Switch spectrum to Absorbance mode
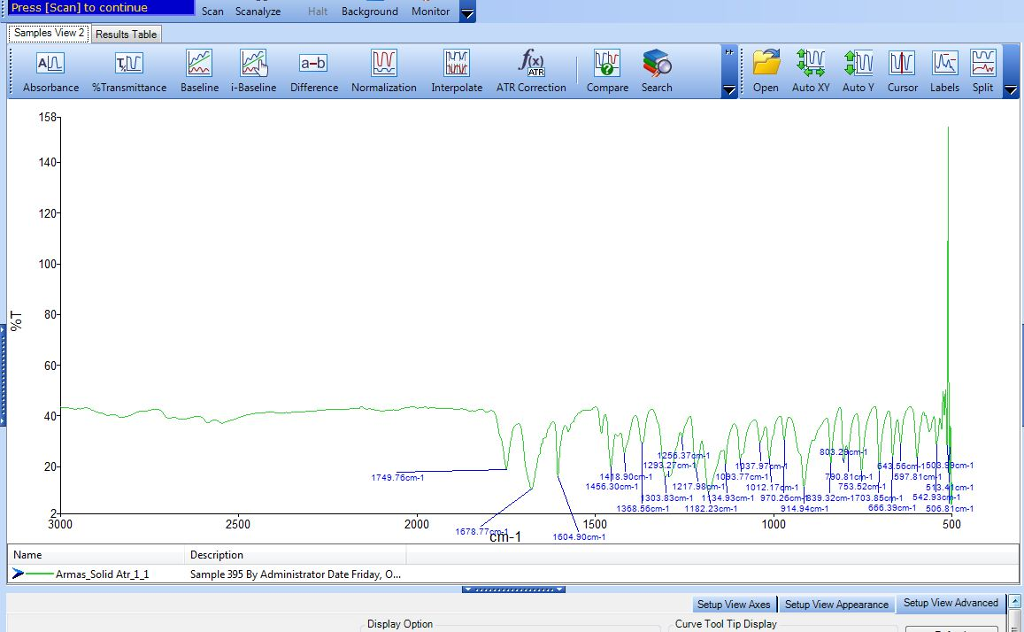 coord(50,71)
